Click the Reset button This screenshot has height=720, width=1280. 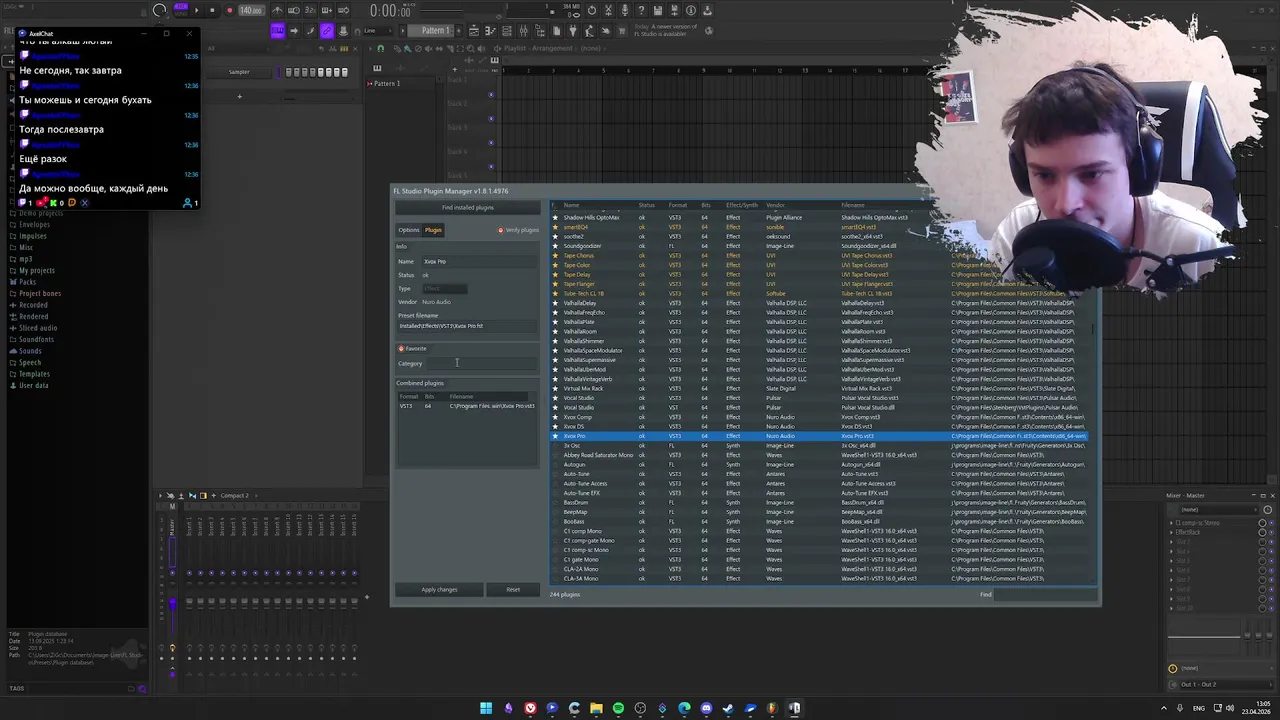(513, 590)
